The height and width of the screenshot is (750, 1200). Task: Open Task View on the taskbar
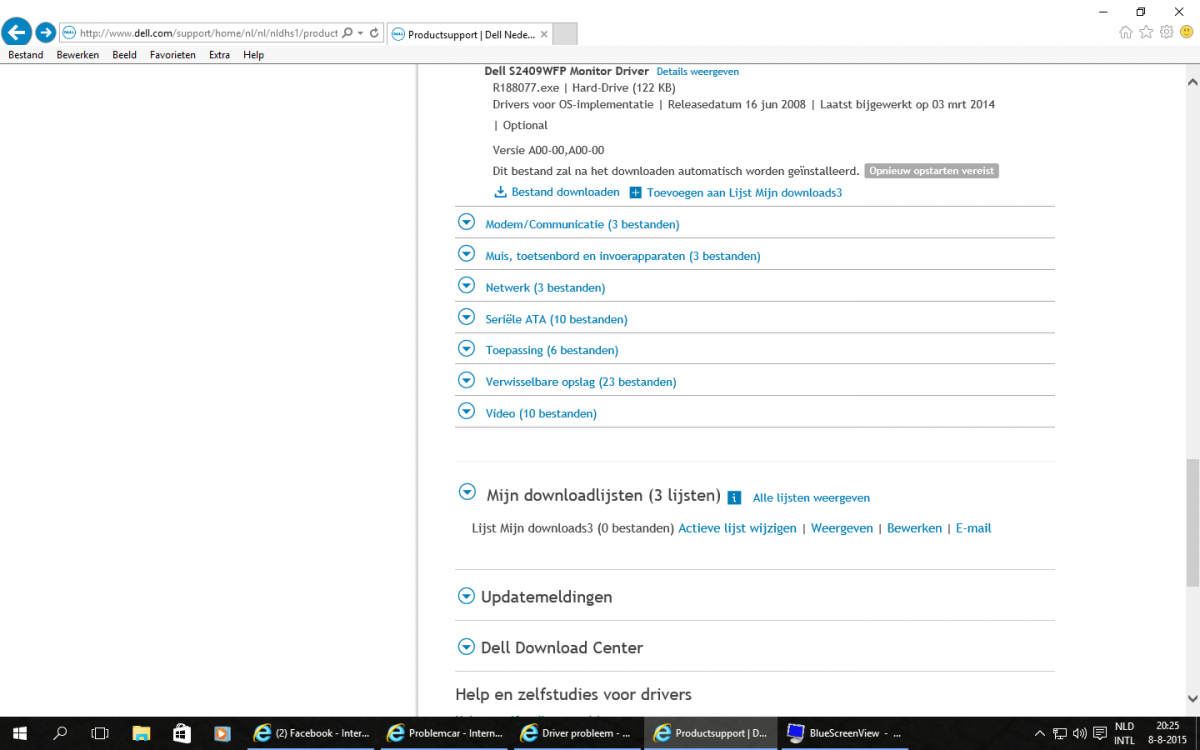pos(100,733)
